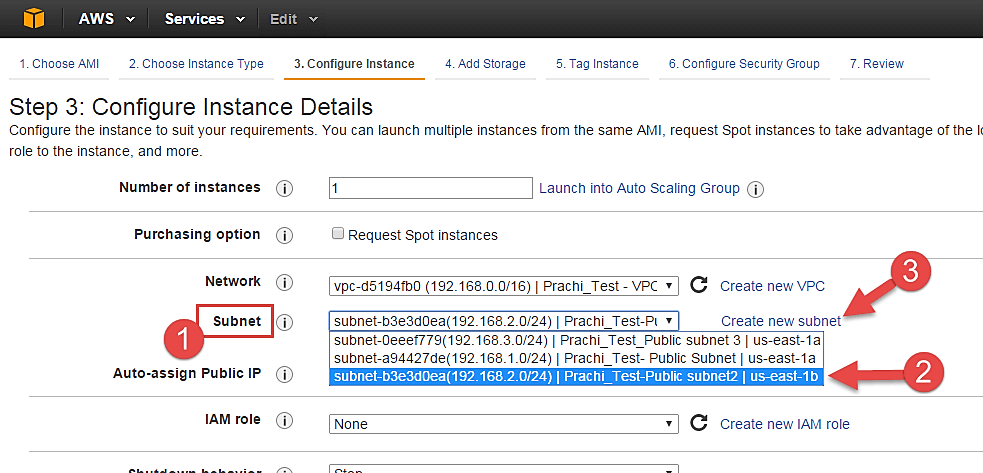
Task: Click info icon next to Number of instances
Action: tap(284, 188)
